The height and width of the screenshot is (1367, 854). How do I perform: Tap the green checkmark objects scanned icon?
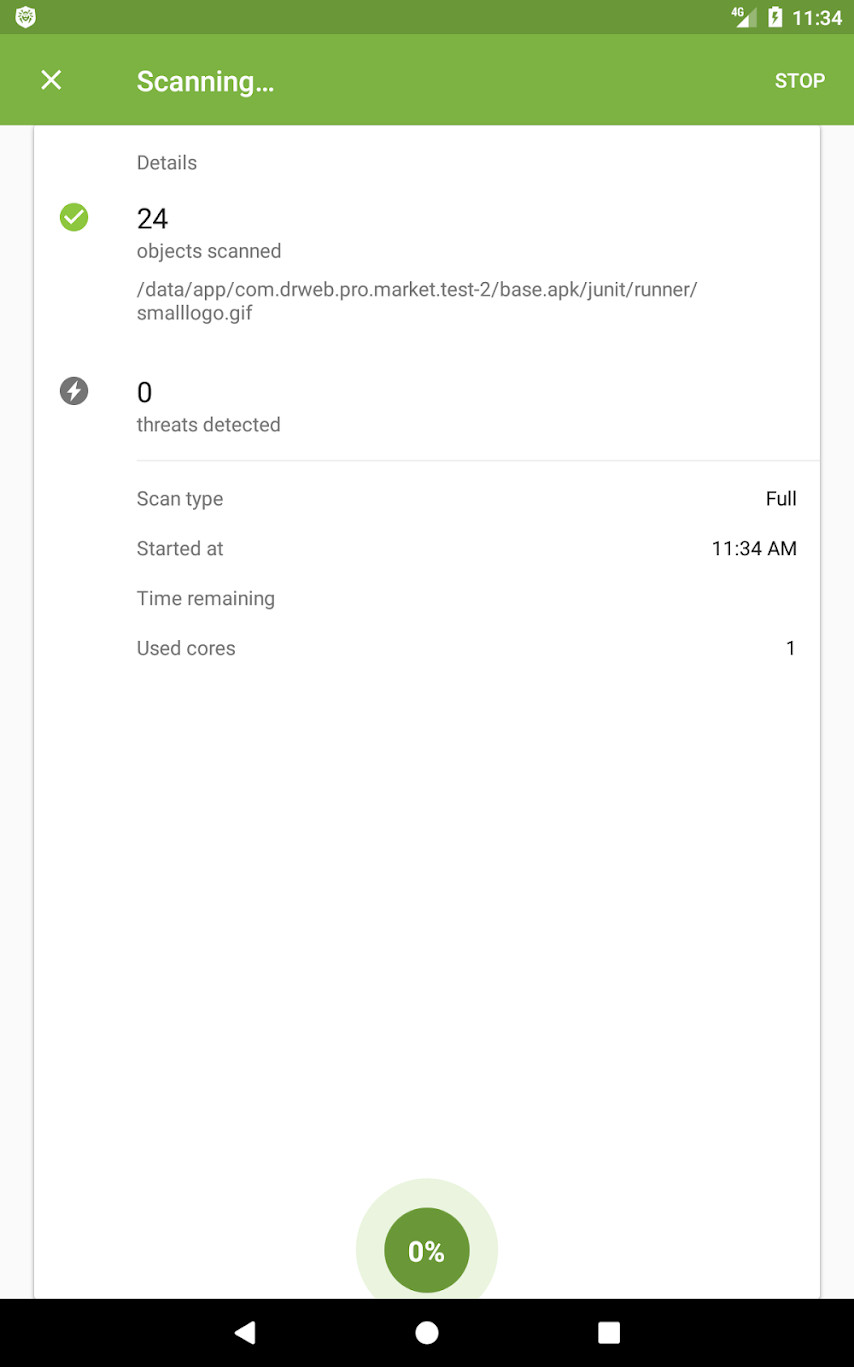[74, 217]
